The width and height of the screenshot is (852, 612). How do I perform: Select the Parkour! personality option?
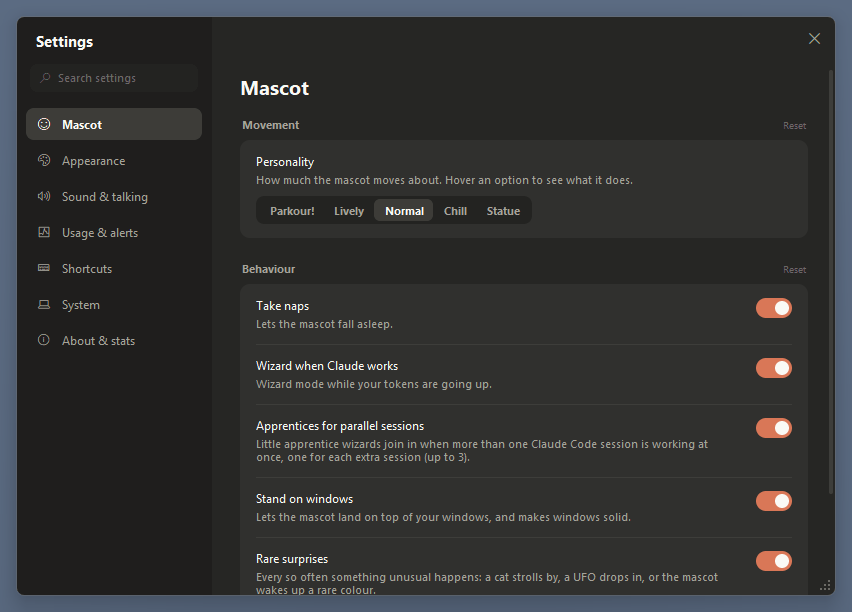(292, 211)
